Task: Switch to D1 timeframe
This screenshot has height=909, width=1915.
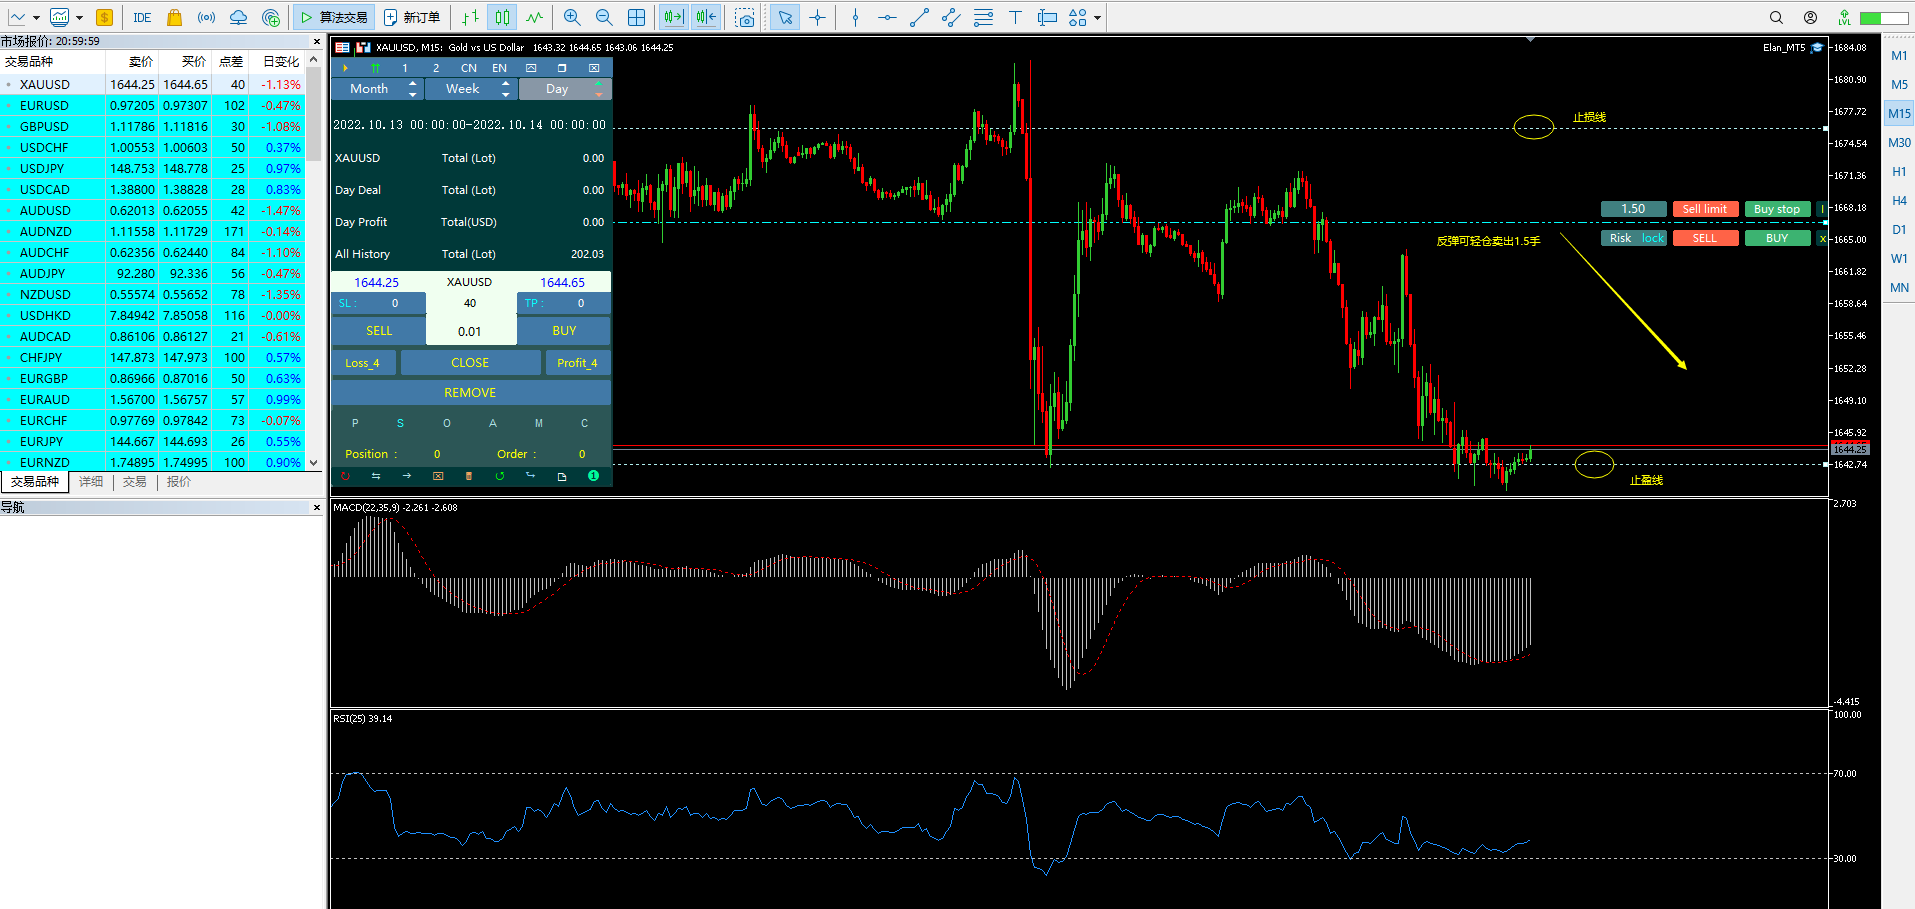Action: pyautogui.click(x=1899, y=230)
